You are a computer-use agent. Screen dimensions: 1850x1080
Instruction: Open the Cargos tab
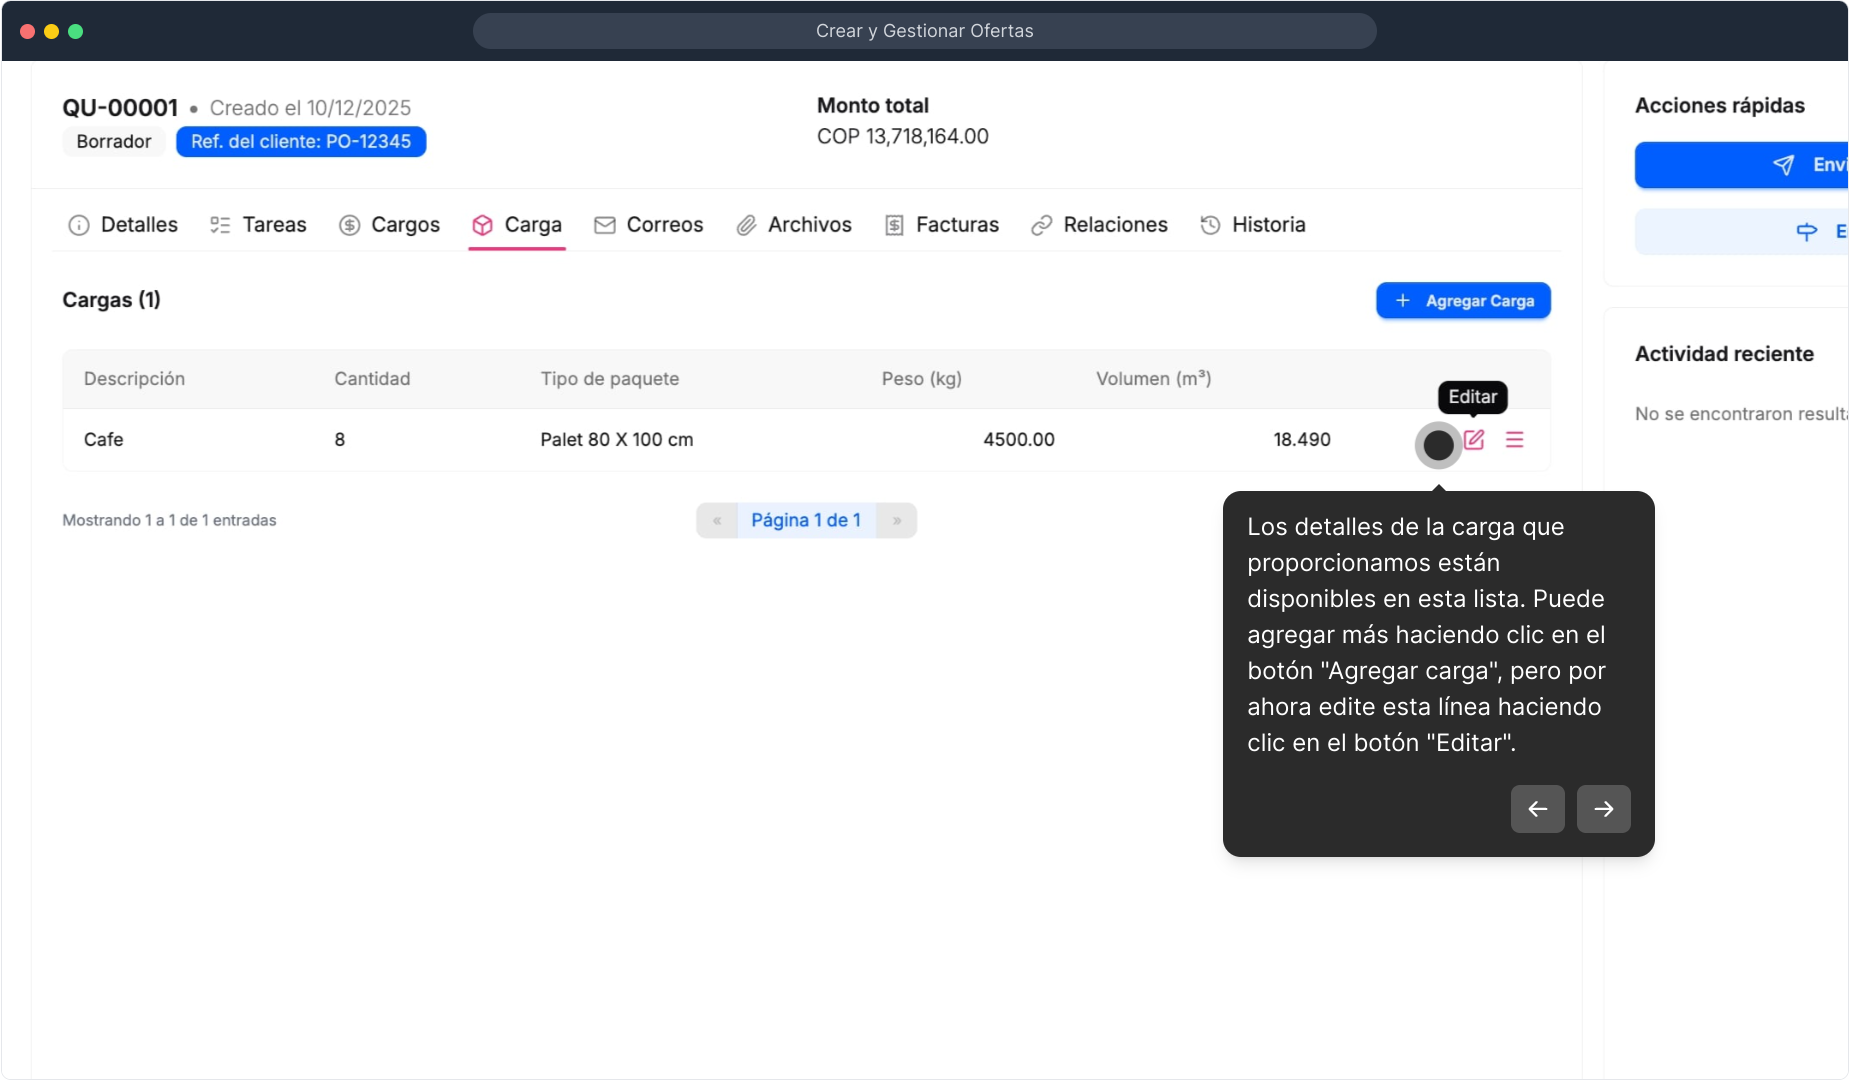[389, 225]
